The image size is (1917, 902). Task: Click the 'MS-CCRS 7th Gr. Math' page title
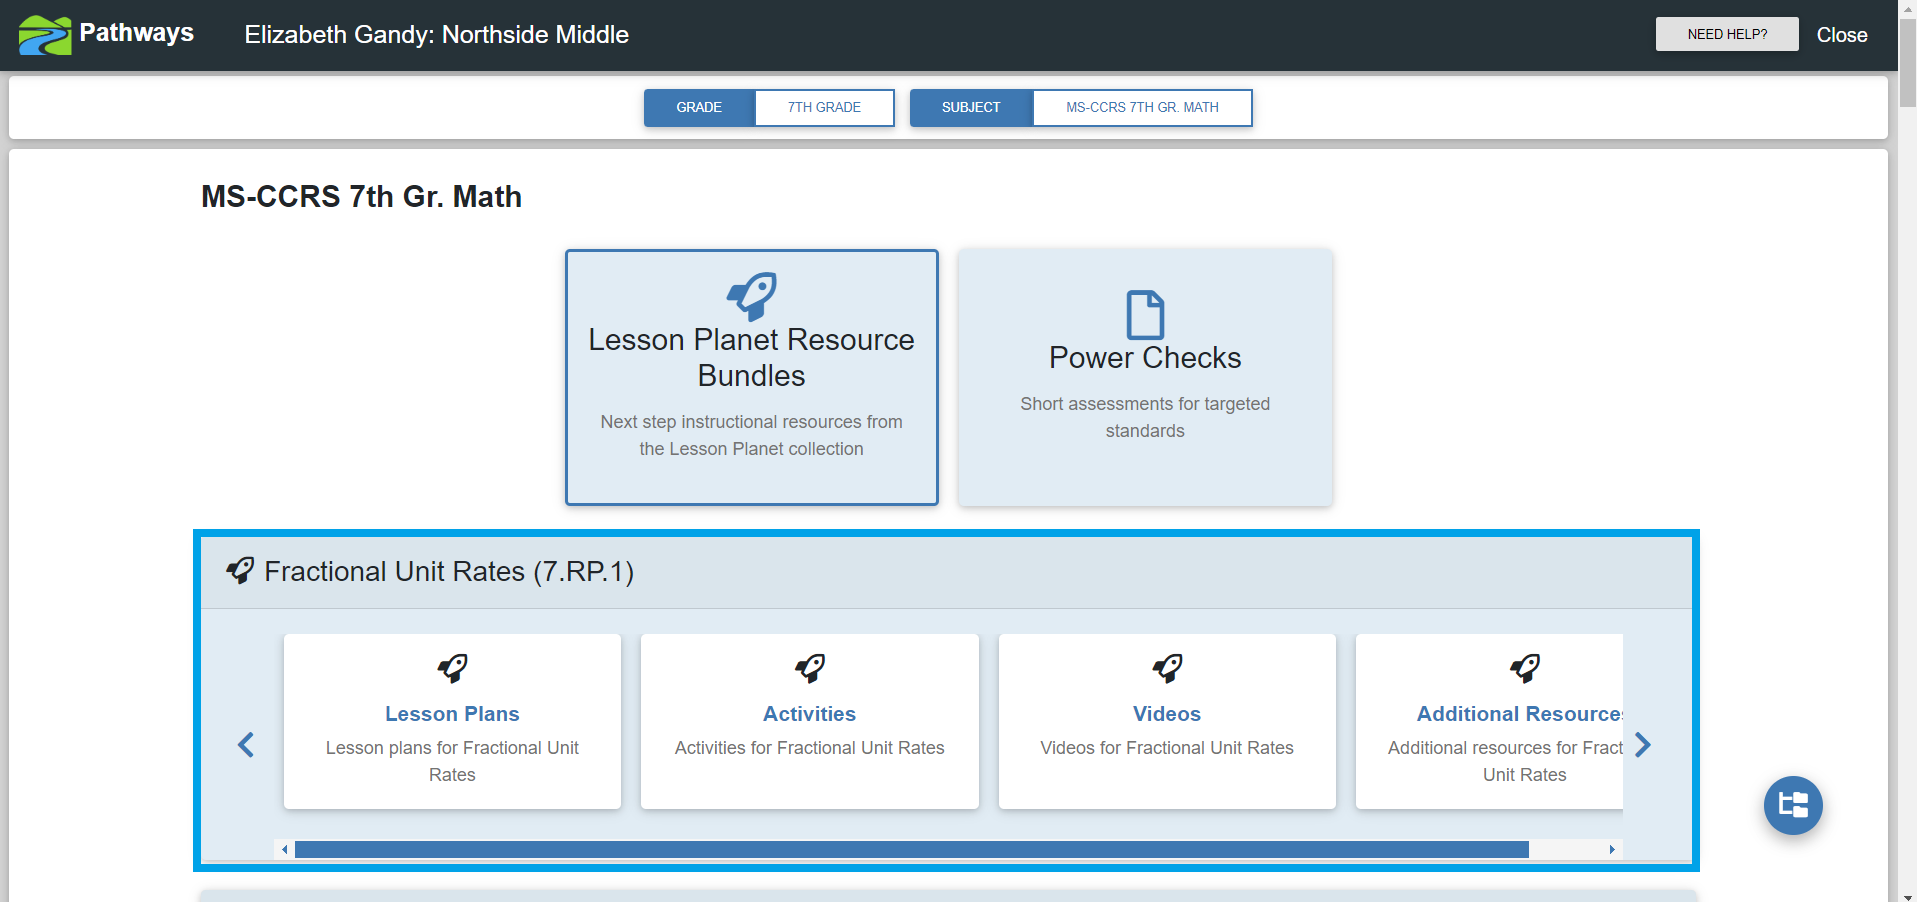click(x=361, y=197)
